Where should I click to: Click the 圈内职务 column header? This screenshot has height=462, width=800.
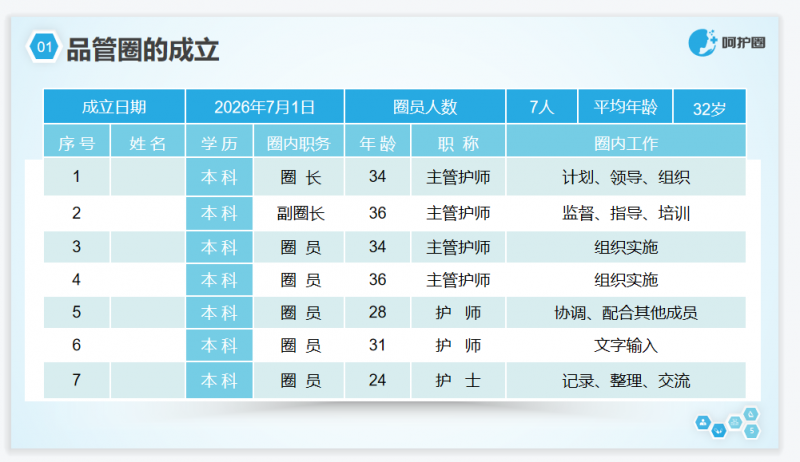click(x=299, y=142)
